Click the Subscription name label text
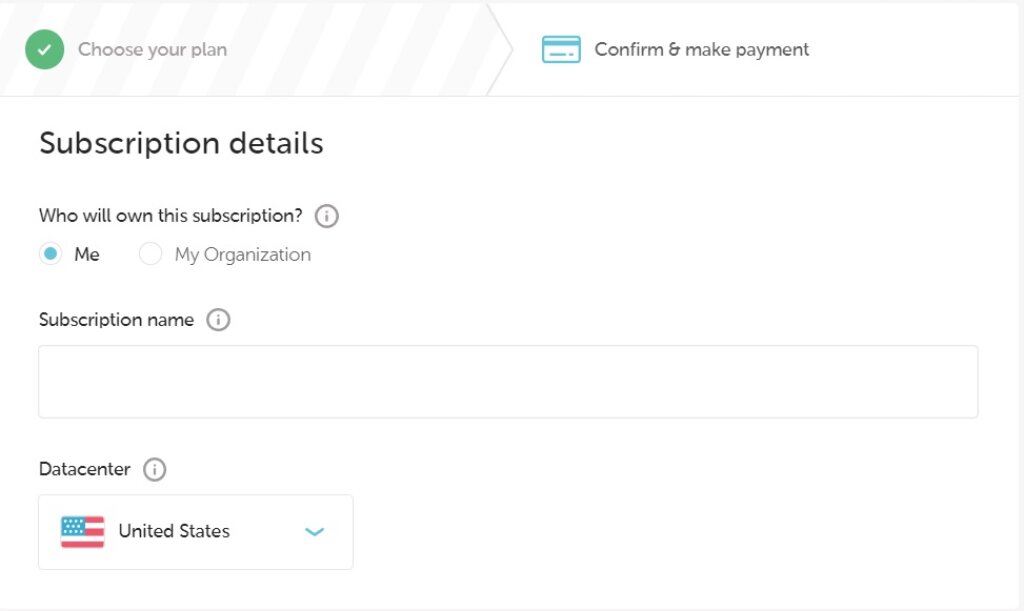This screenshot has height=611, width=1024. click(x=116, y=320)
